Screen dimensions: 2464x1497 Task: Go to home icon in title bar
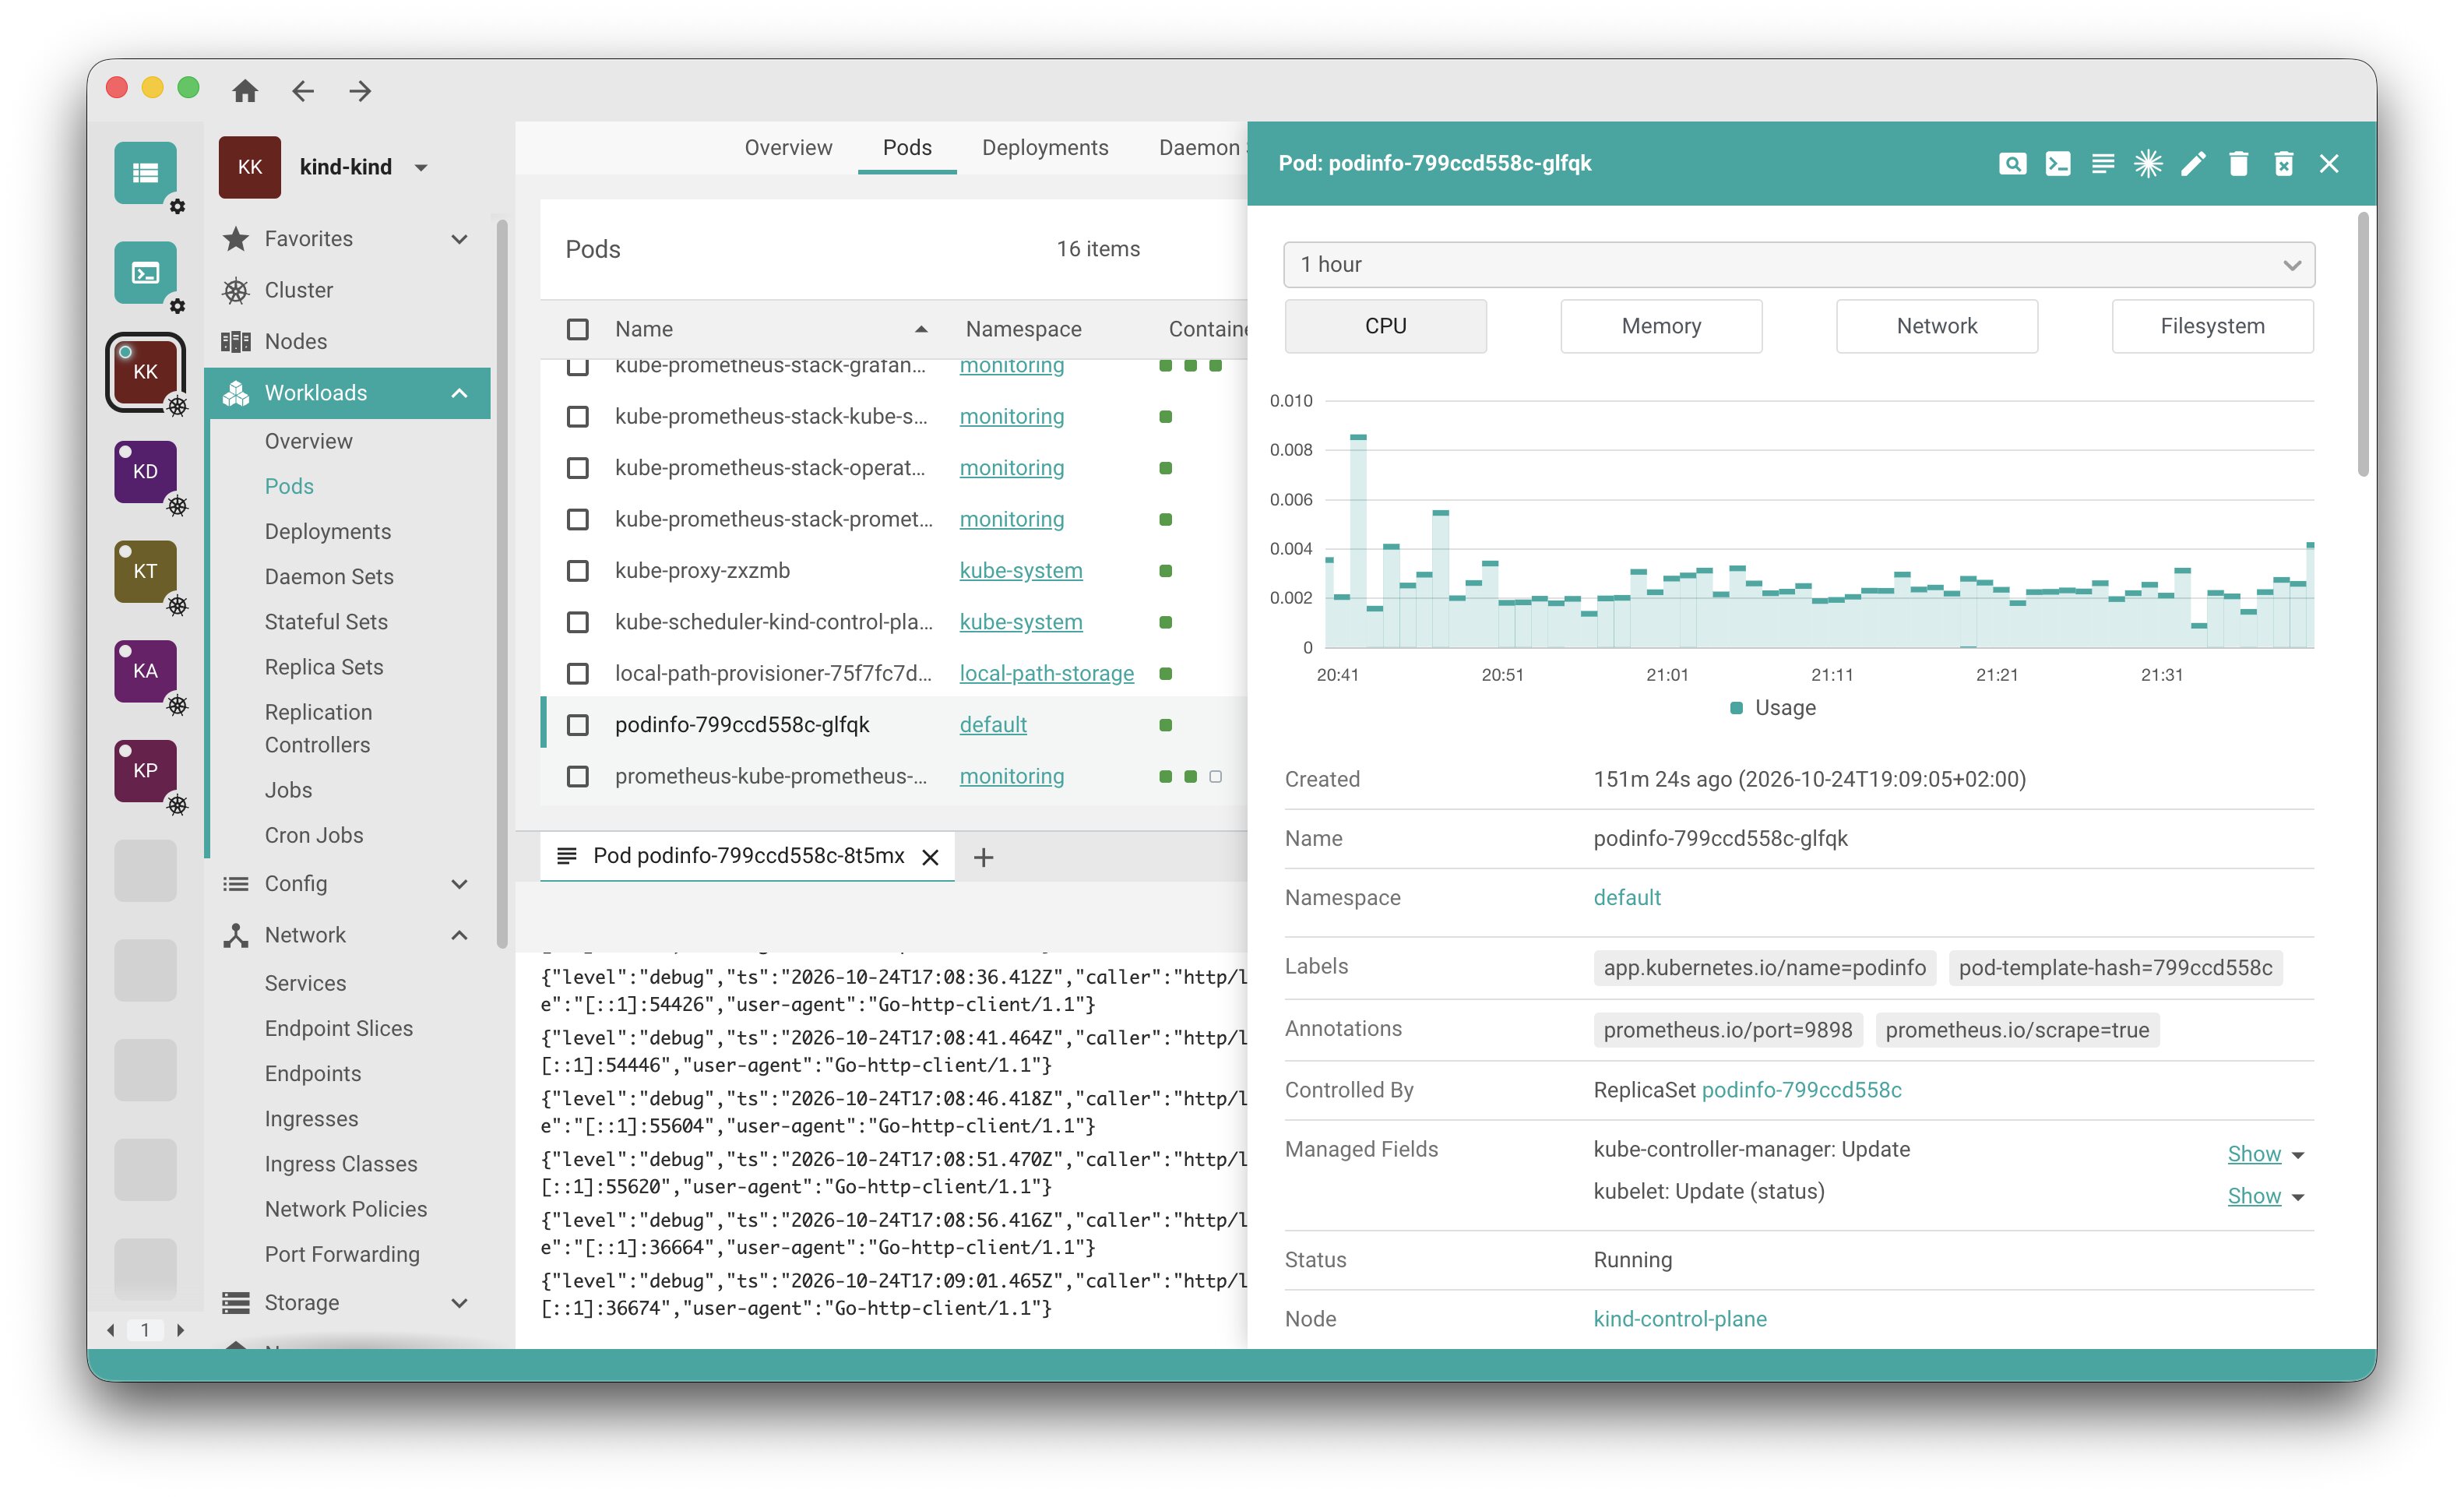pos(245,91)
